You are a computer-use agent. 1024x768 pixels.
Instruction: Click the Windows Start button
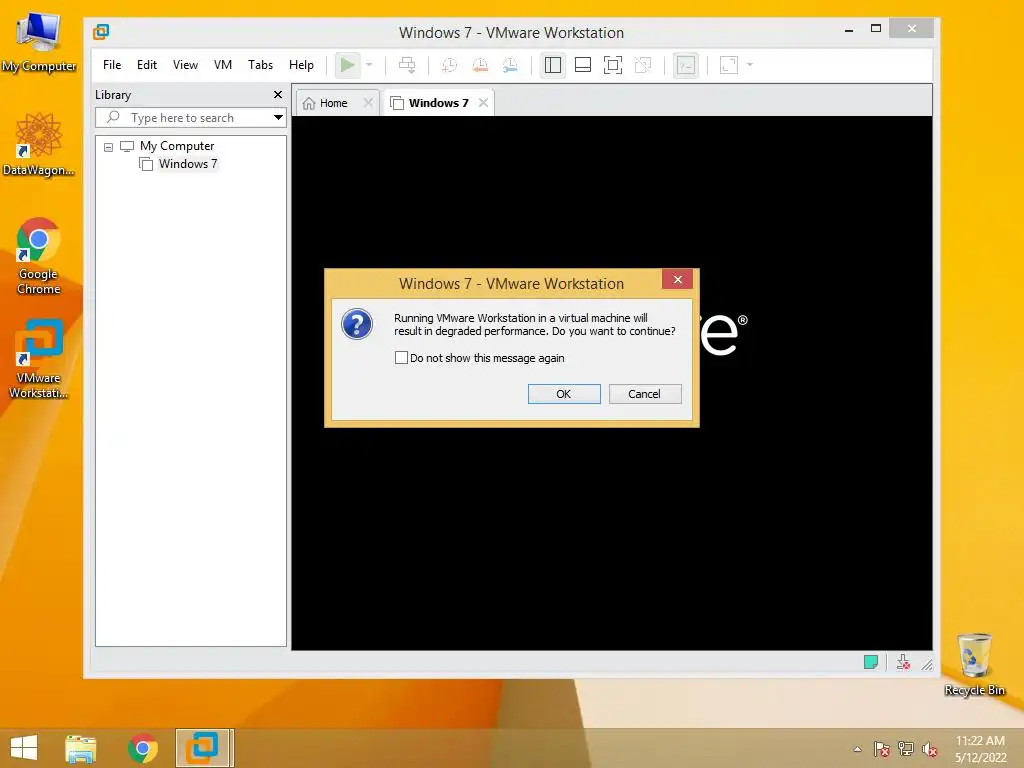tap(24, 748)
